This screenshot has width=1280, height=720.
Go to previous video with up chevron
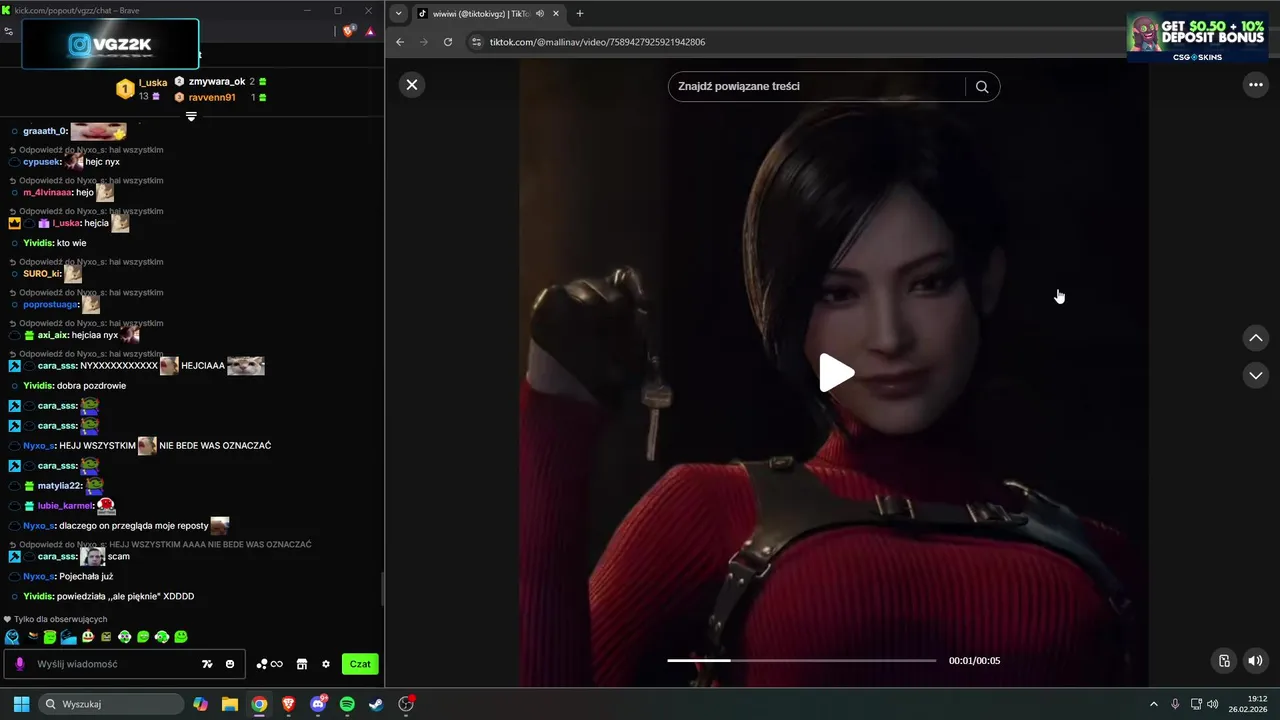pyautogui.click(x=1256, y=338)
